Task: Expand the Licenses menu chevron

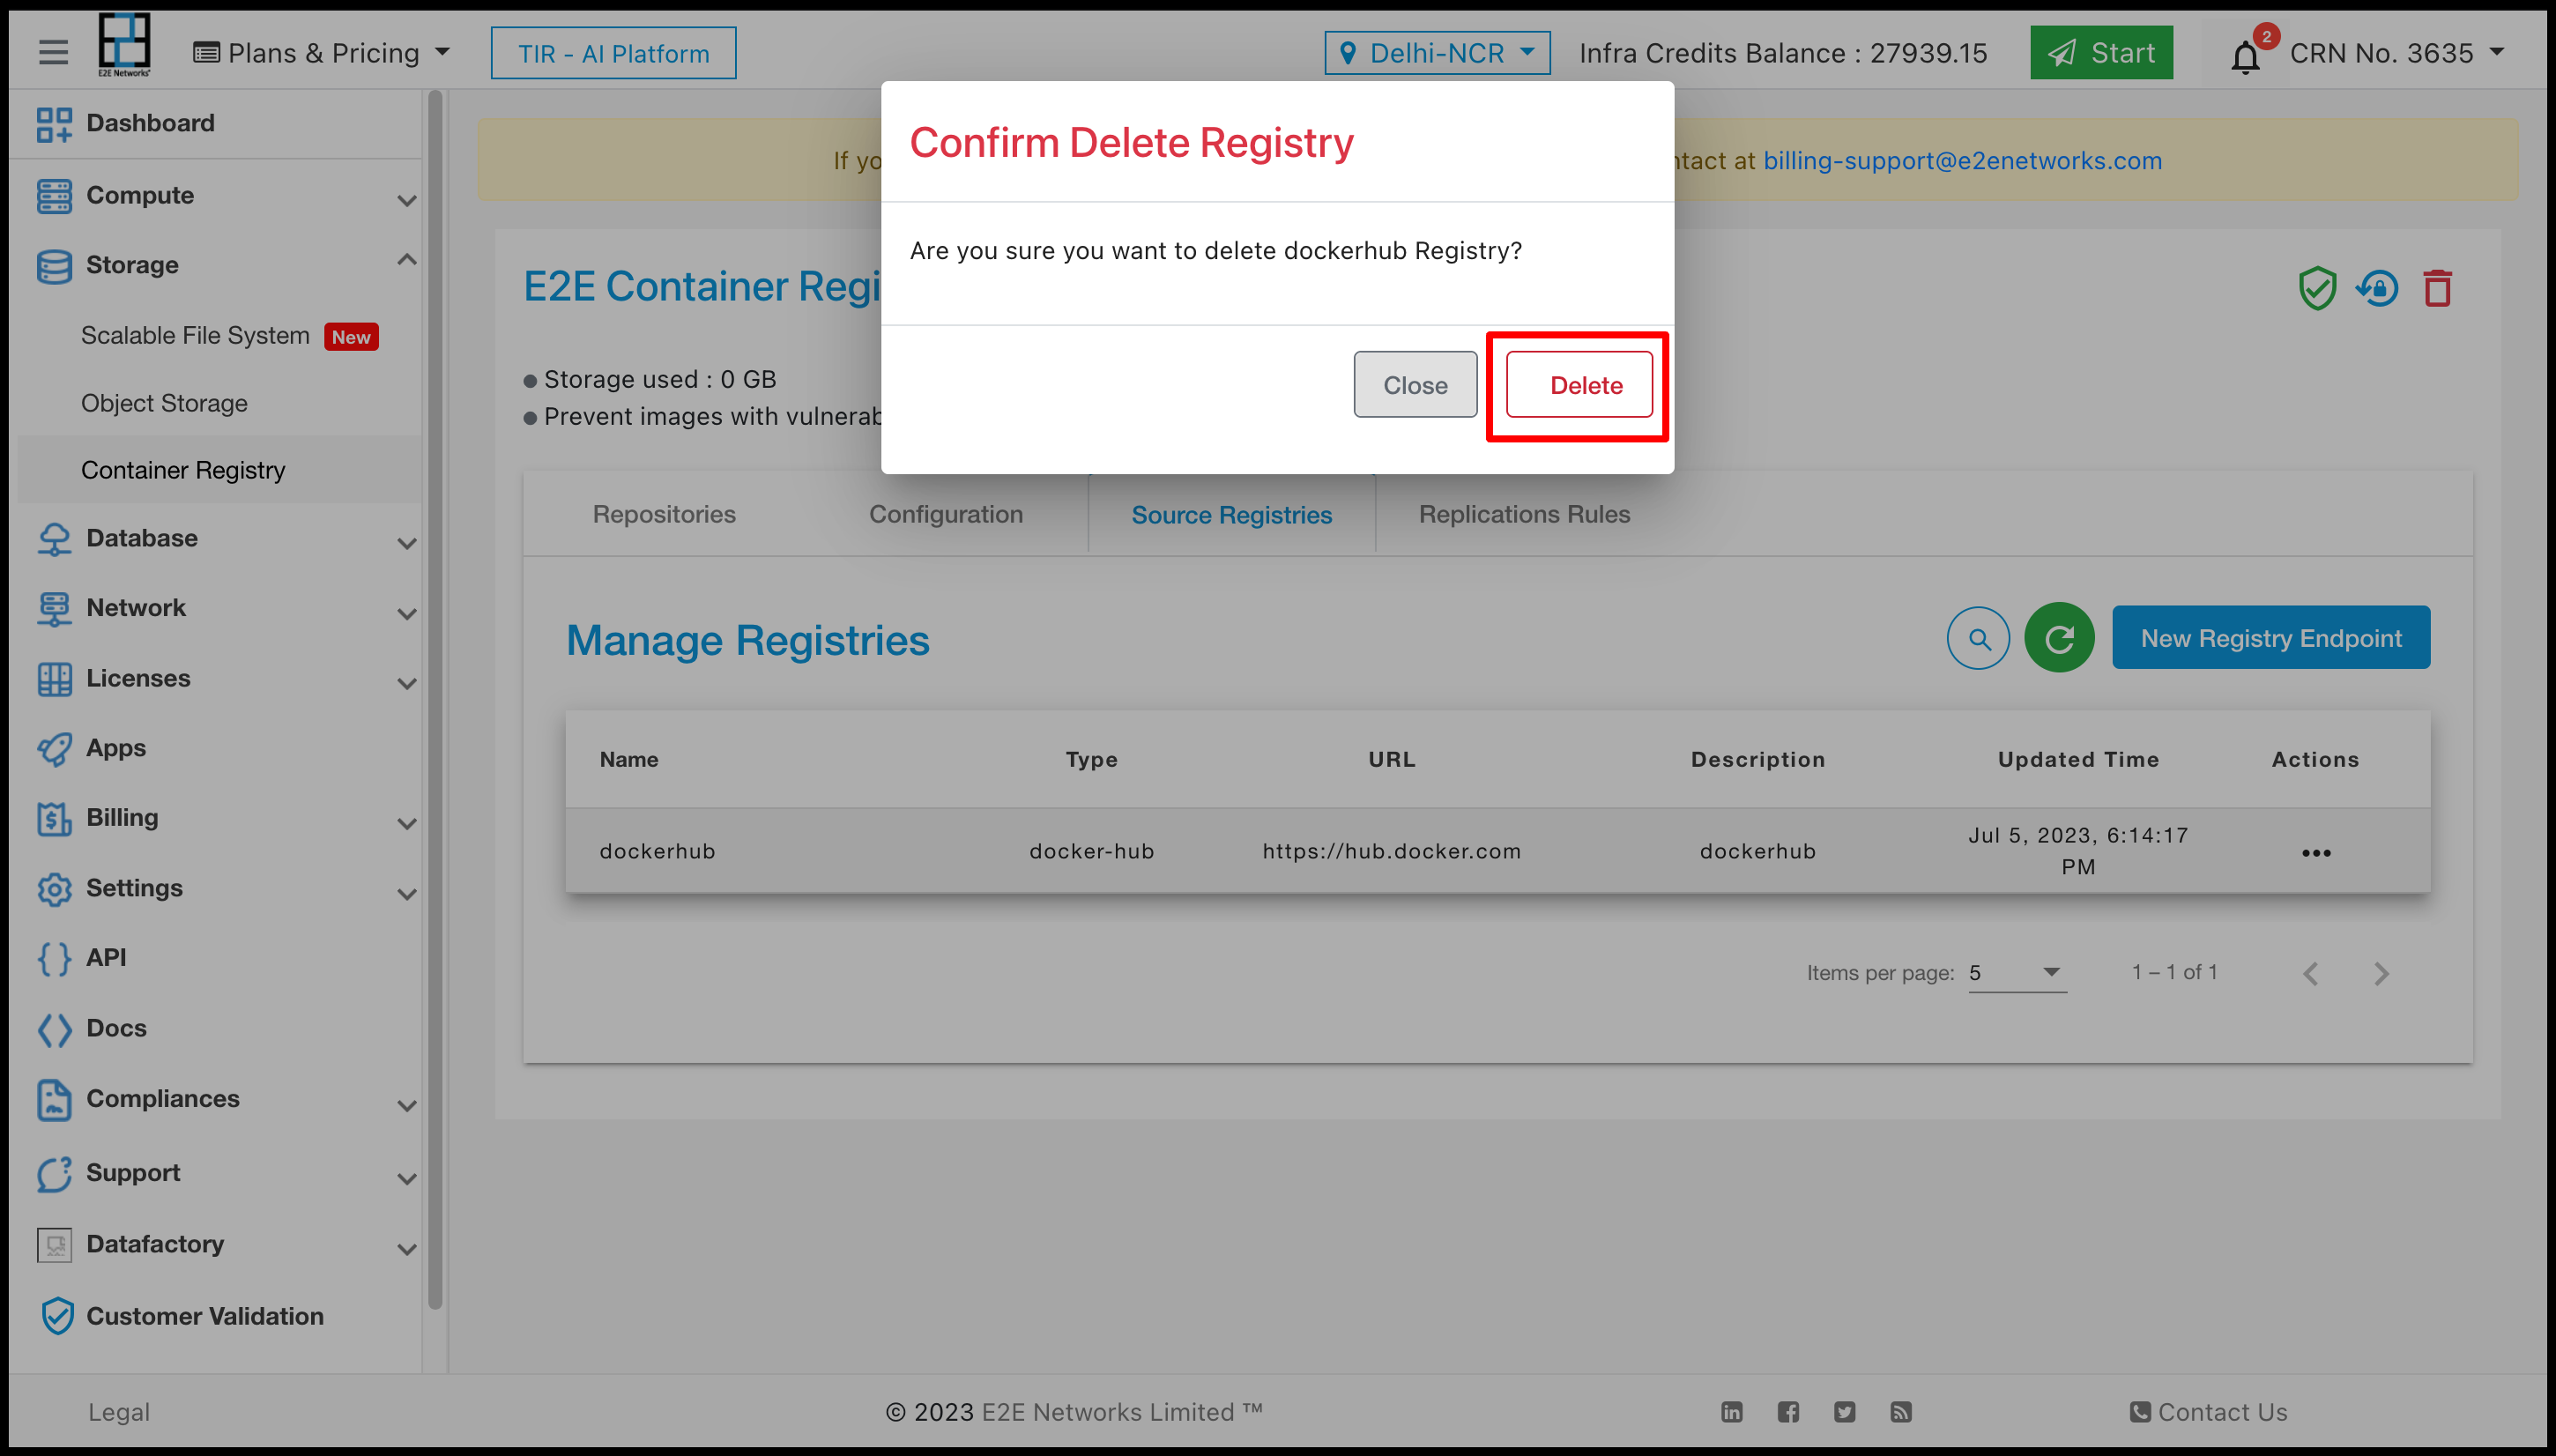Action: click(406, 684)
